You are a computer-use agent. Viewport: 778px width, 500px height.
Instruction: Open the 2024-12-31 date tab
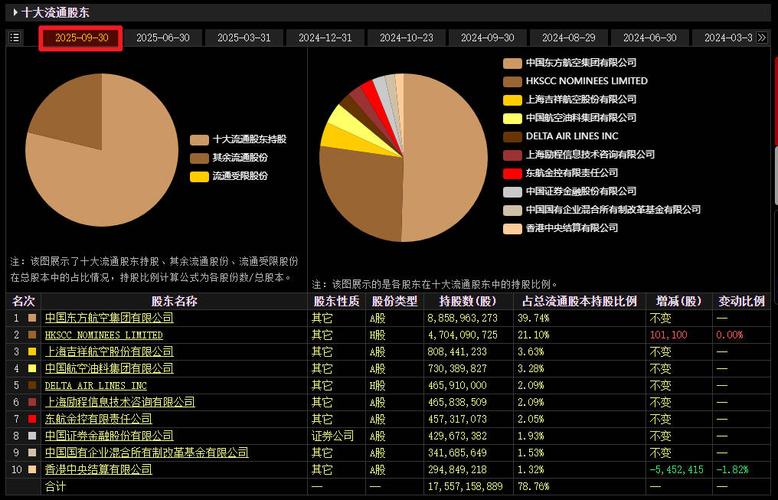tap(325, 38)
